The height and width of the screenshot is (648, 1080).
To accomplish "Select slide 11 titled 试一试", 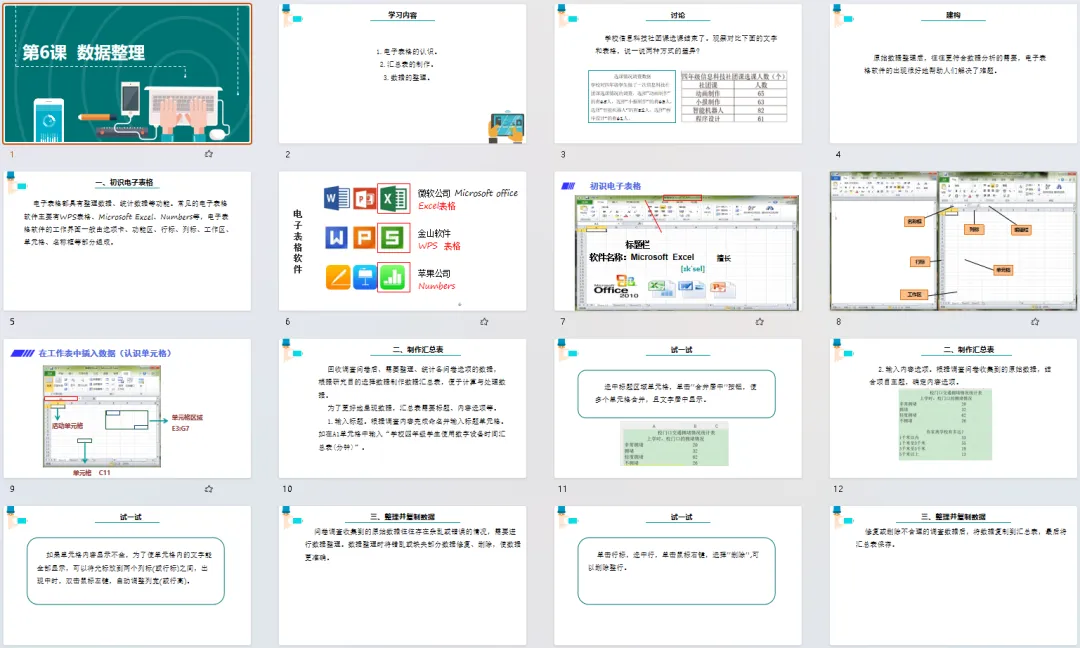I will 678,408.
